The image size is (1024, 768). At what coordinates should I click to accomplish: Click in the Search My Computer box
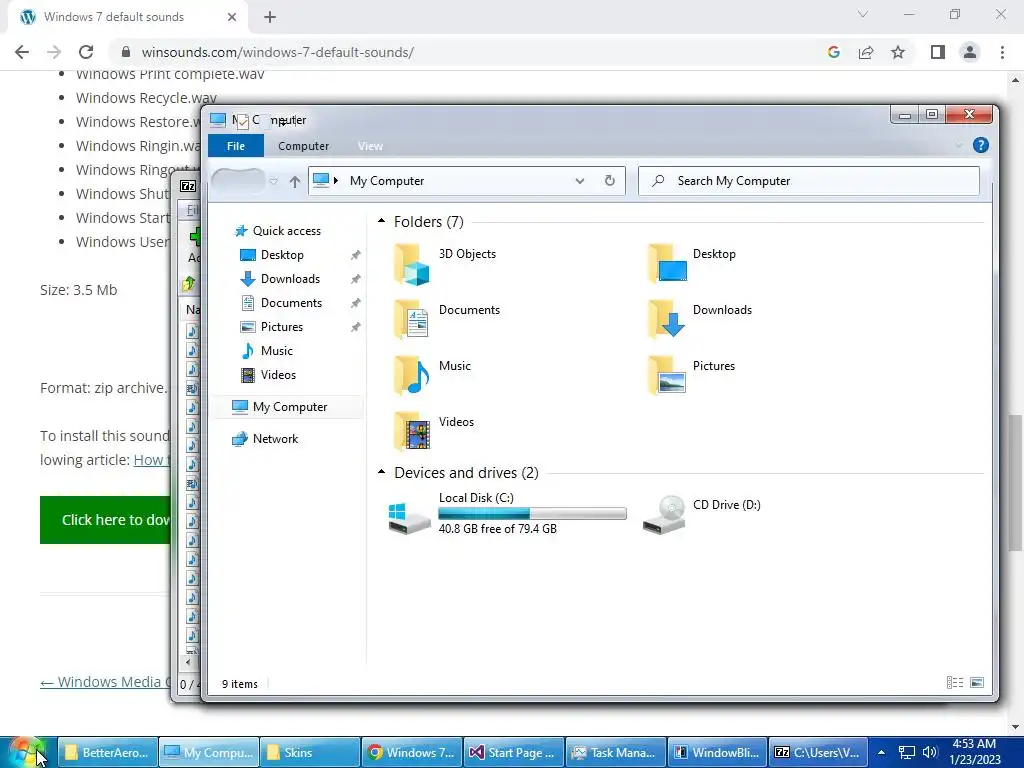808,181
